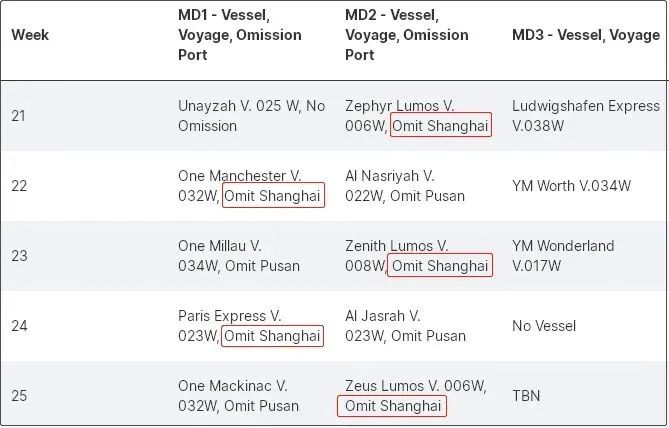This screenshot has height=428, width=669.
Task: Select the Ludwigshafen Express V.038W cell
Action: tap(586, 116)
